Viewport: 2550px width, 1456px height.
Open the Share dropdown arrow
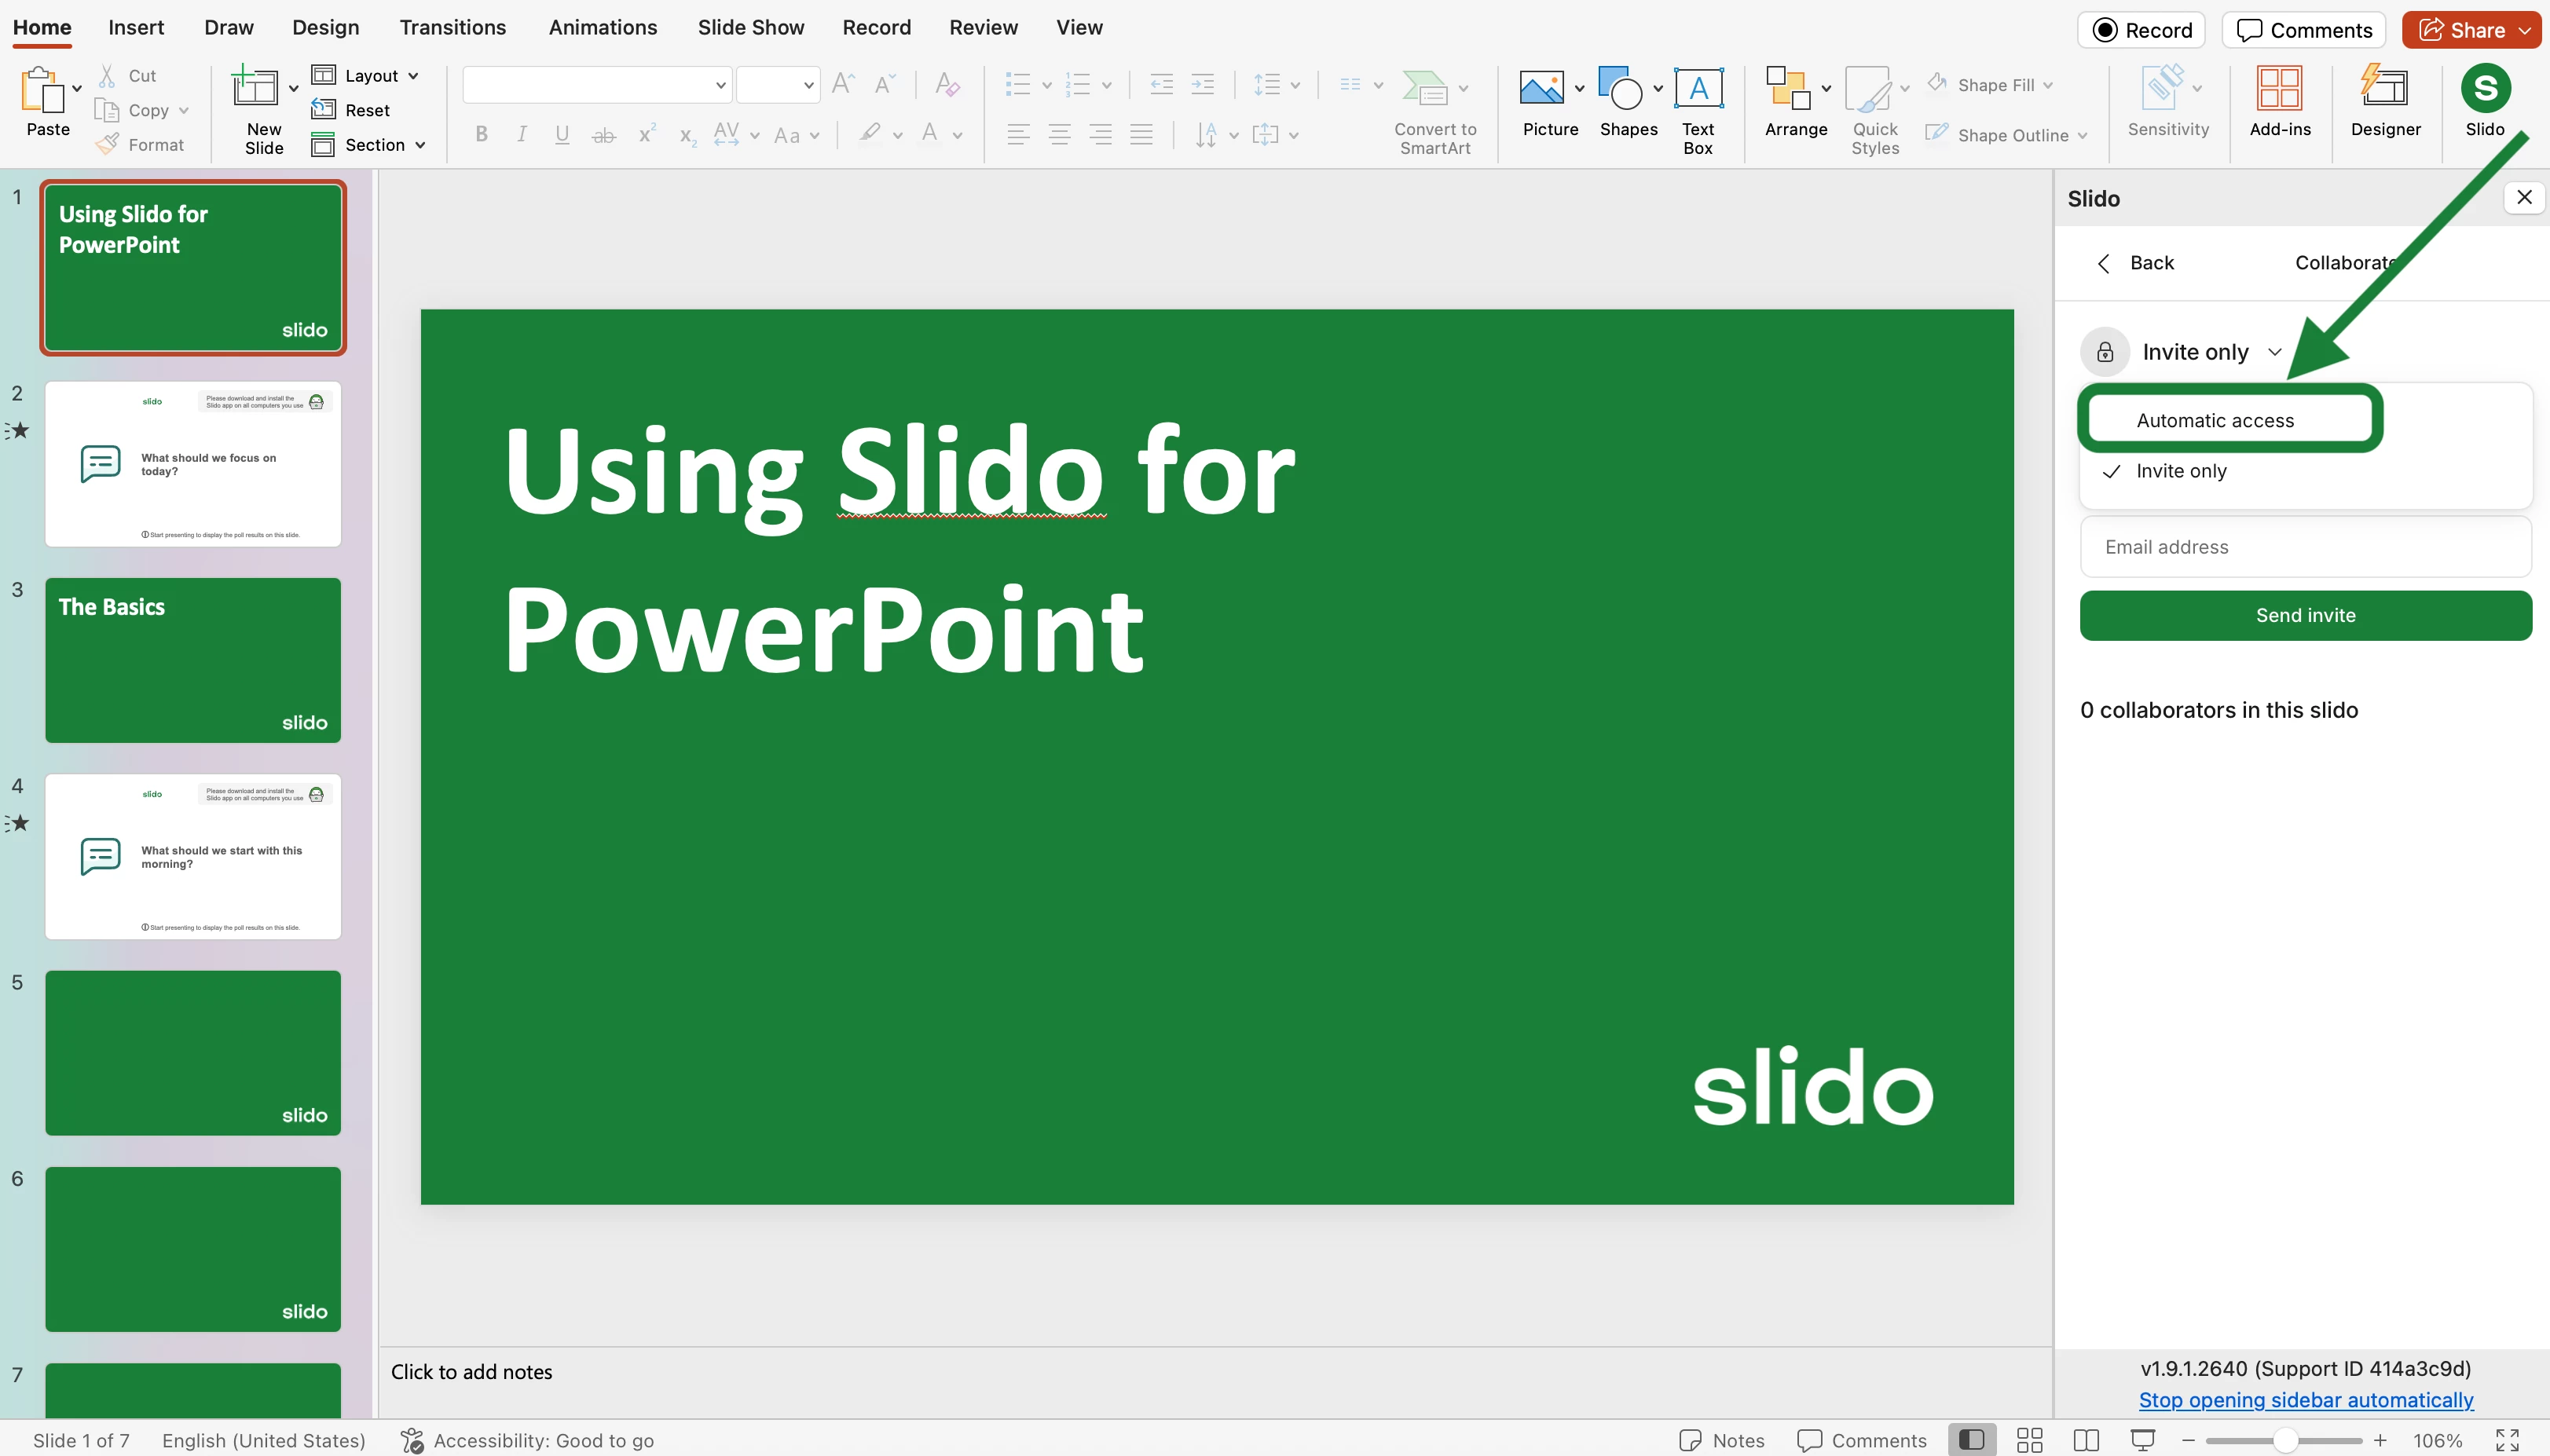2524,30
